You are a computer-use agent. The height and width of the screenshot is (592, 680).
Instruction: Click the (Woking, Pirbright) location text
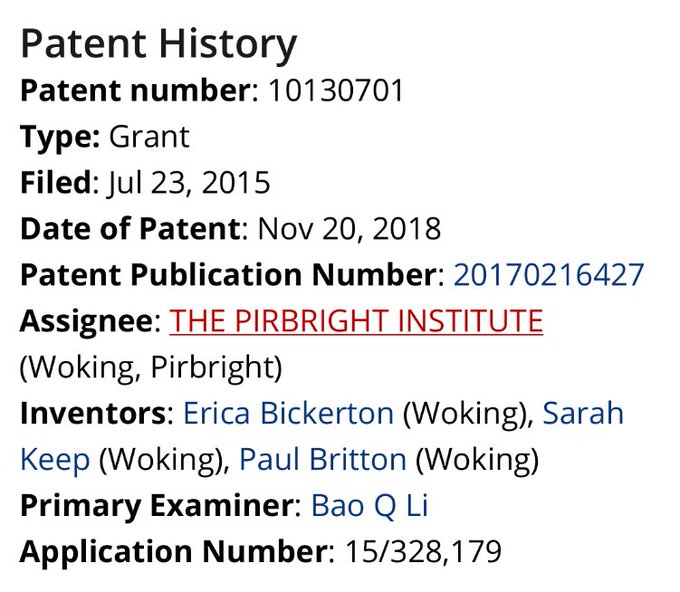(151, 367)
